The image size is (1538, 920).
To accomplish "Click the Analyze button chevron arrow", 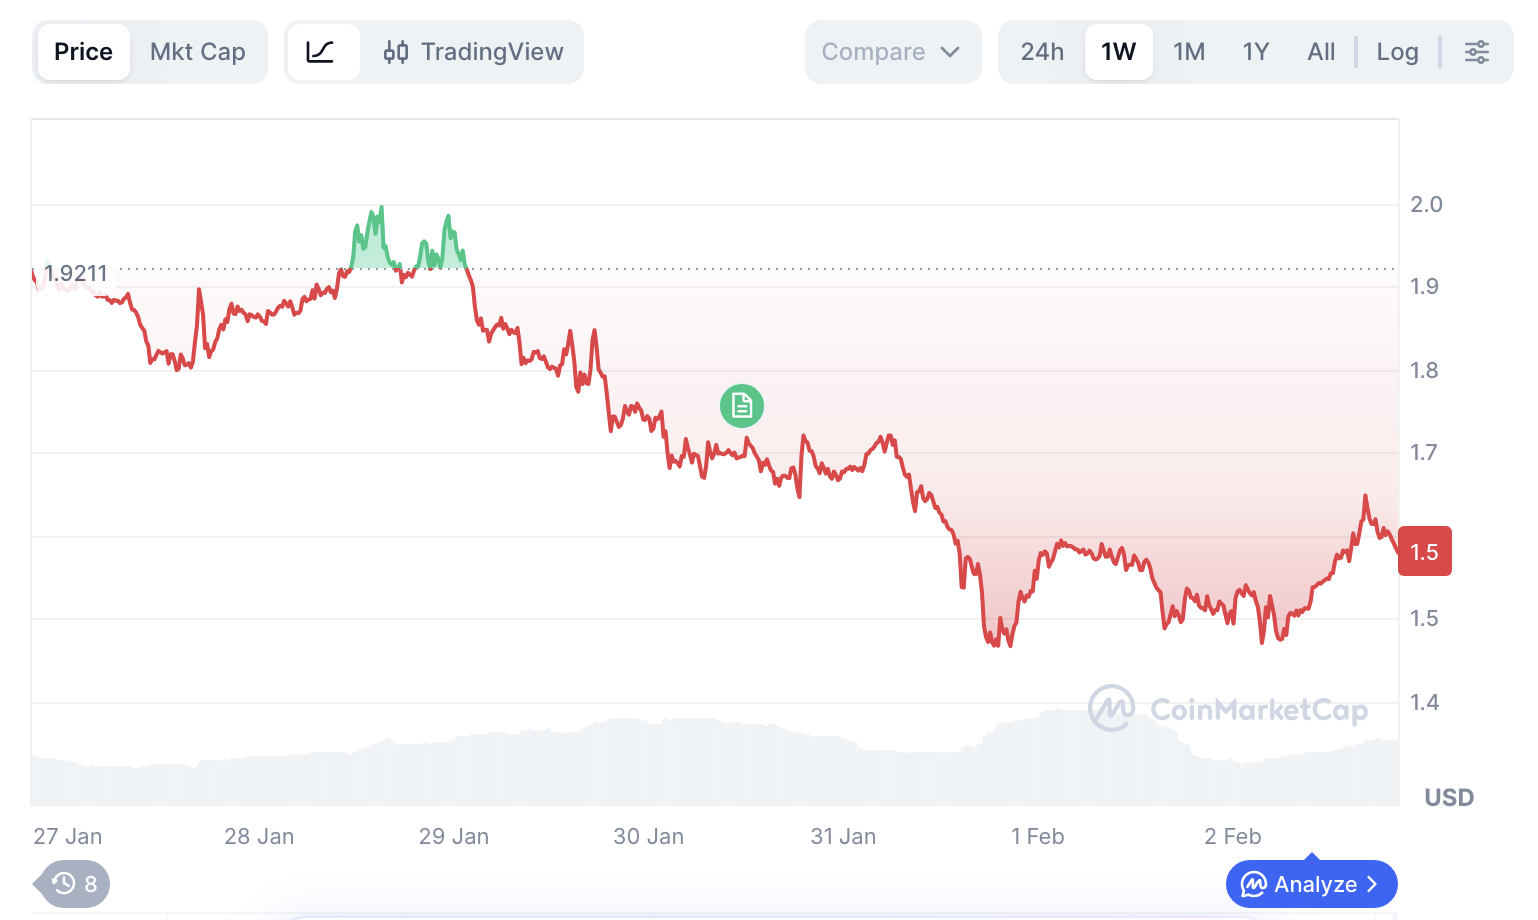I will coord(1373,885).
